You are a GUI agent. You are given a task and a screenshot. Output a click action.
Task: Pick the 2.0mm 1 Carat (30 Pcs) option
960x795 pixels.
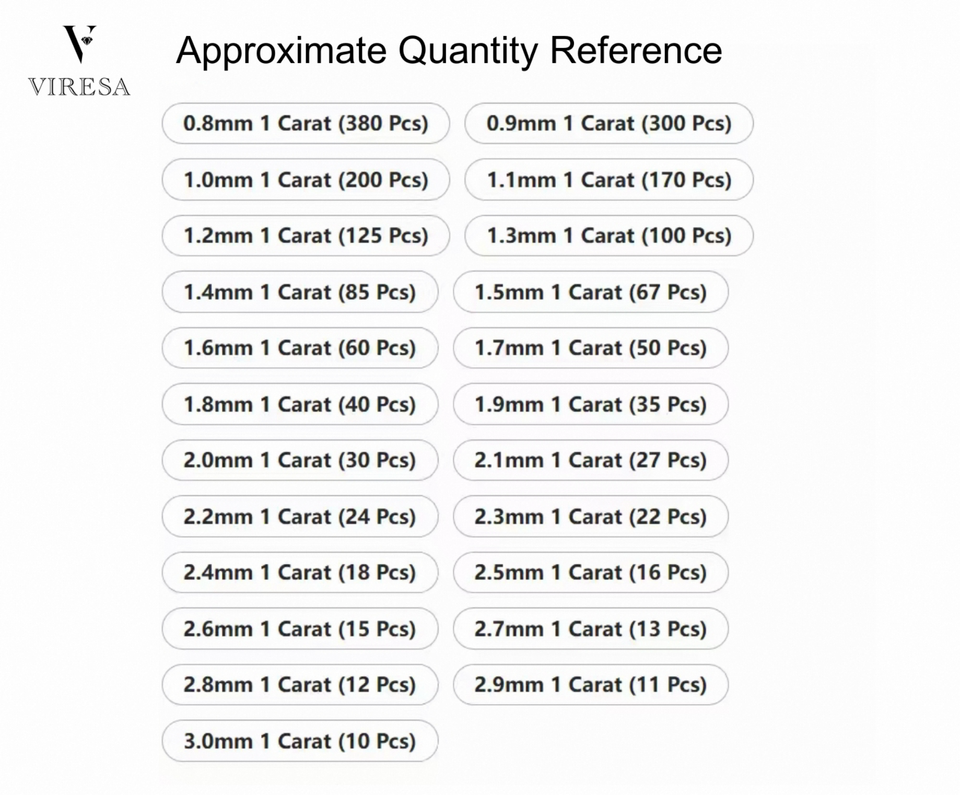tap(299, 460)
